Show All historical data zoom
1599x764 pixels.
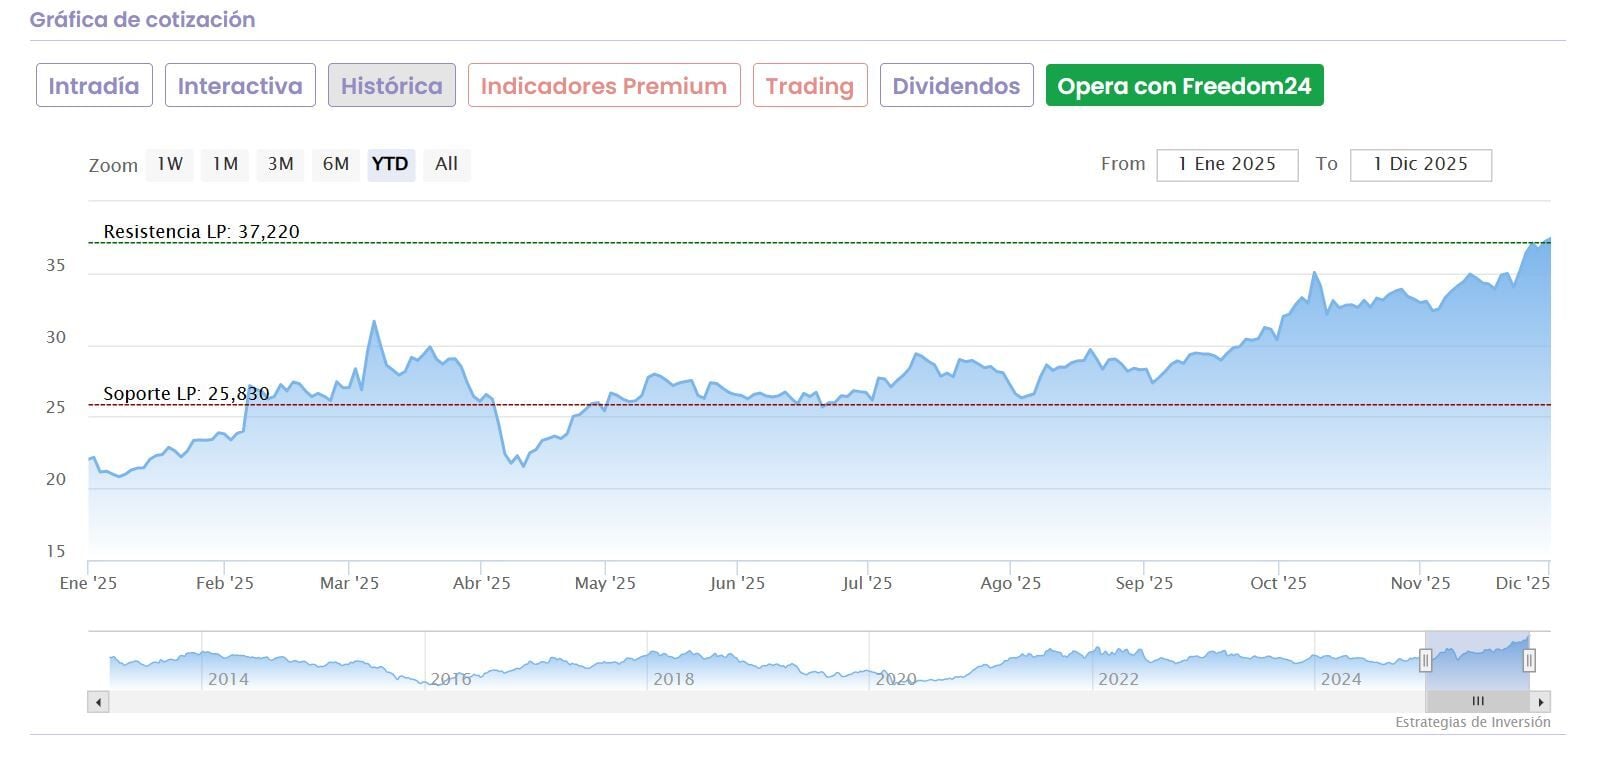tap(446, 164)
